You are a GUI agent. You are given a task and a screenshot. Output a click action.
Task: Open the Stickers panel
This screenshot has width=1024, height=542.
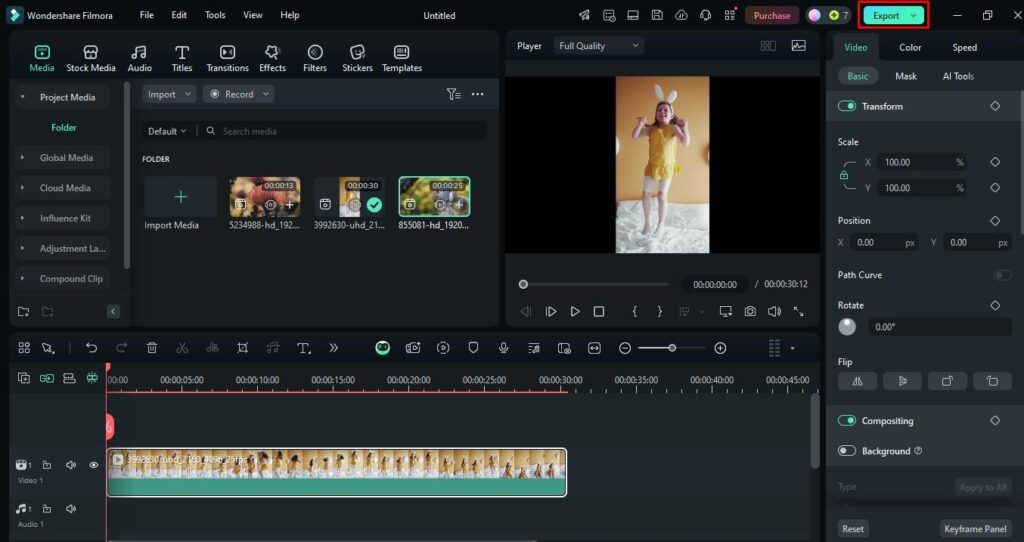[x=357, y=58]
